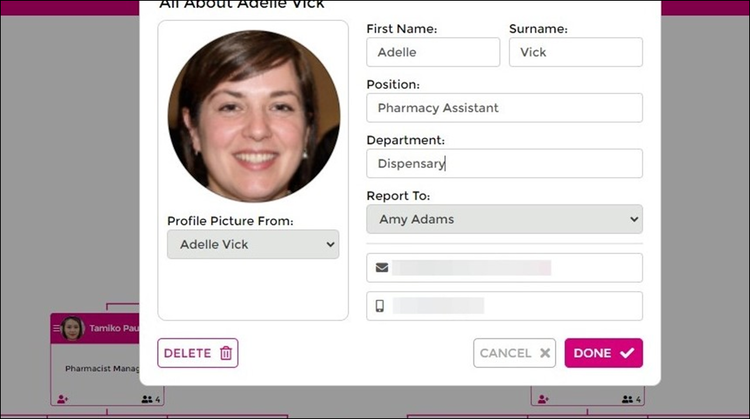
Task: Click Adelle Vick's circular profile photo
Action: (254, 116)
